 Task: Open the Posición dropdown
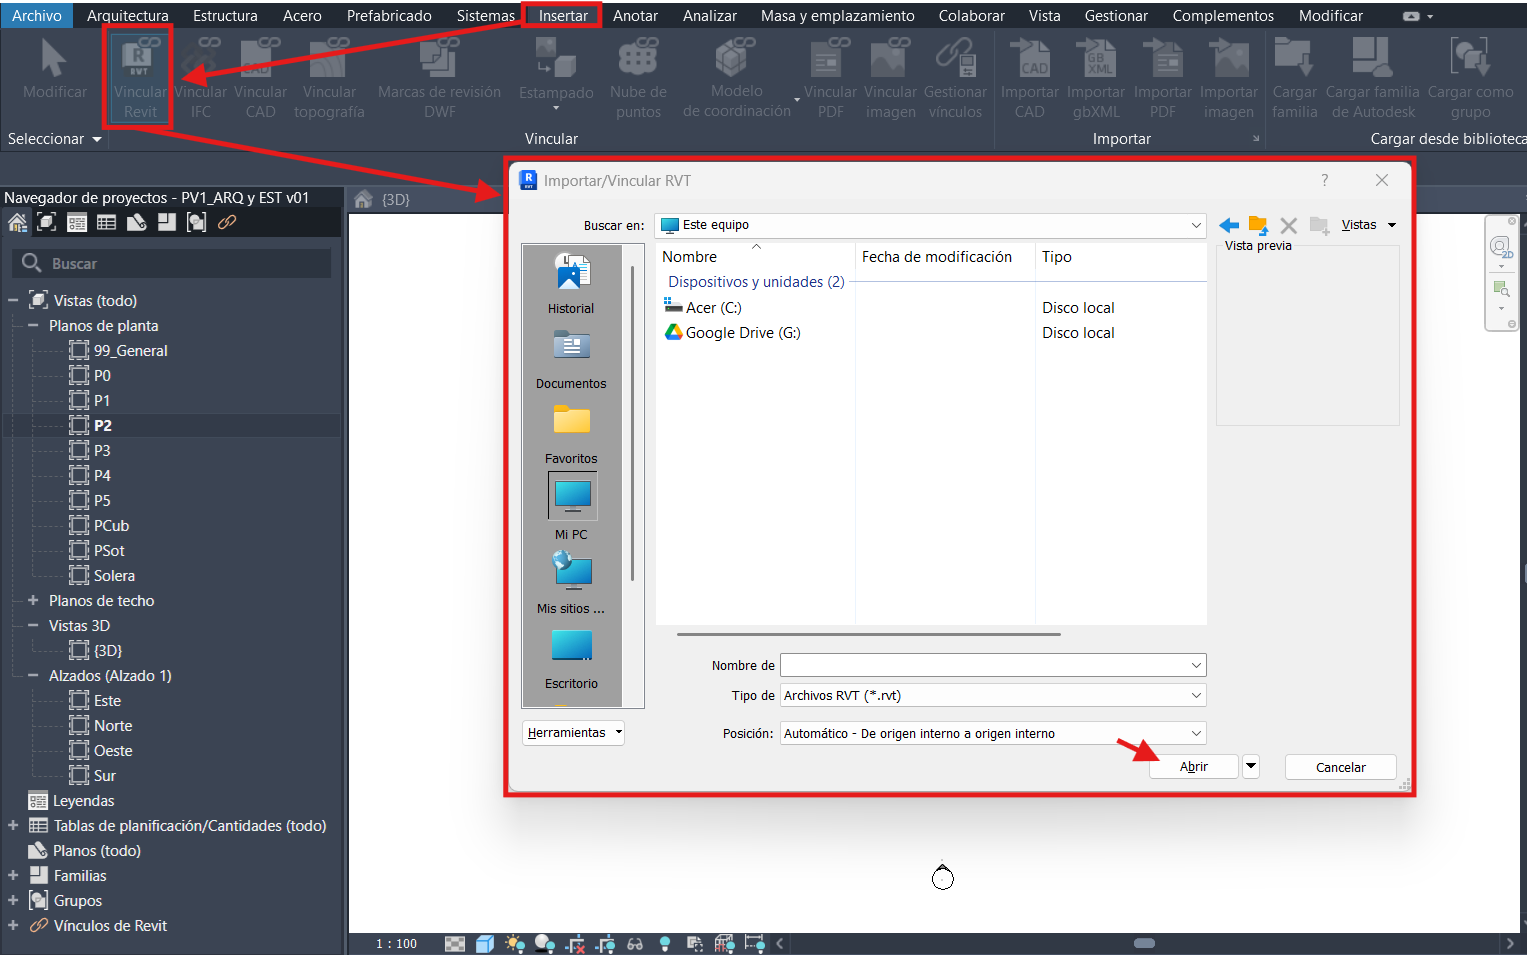[x=992, y=734]
